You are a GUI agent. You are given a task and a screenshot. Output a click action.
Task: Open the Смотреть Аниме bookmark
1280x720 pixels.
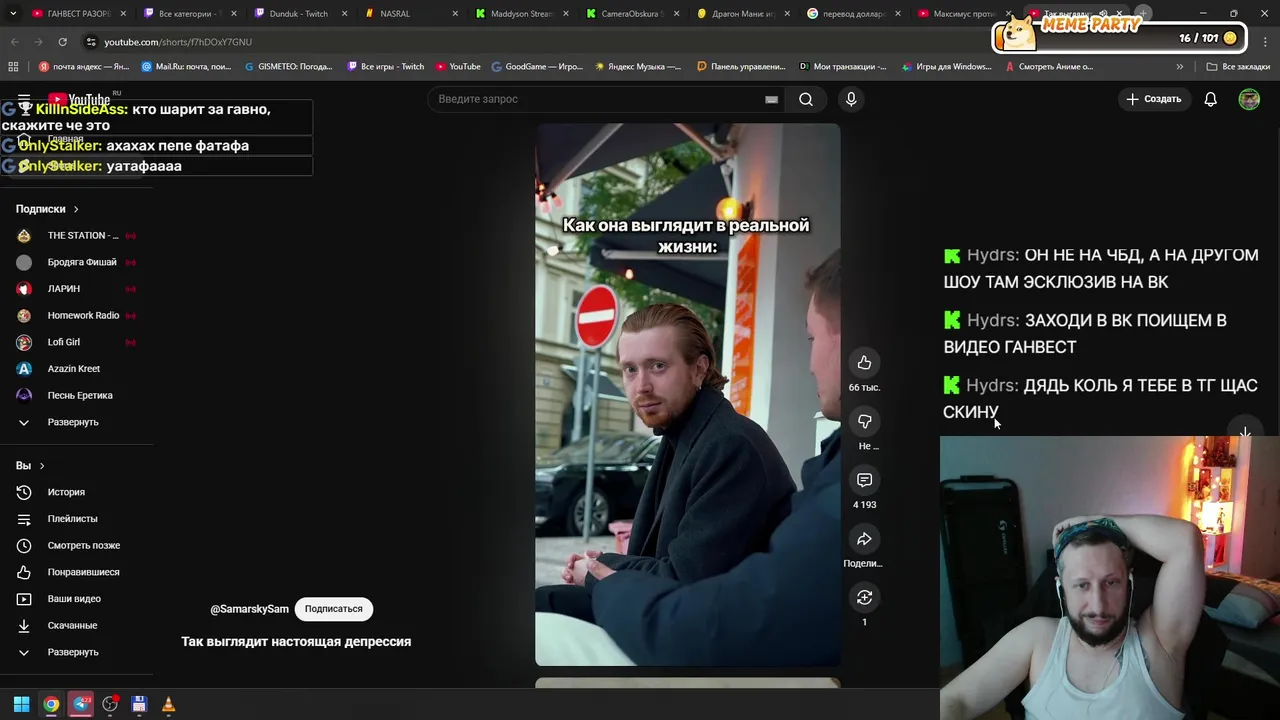pyautogui.click(x=1048, y=66)
